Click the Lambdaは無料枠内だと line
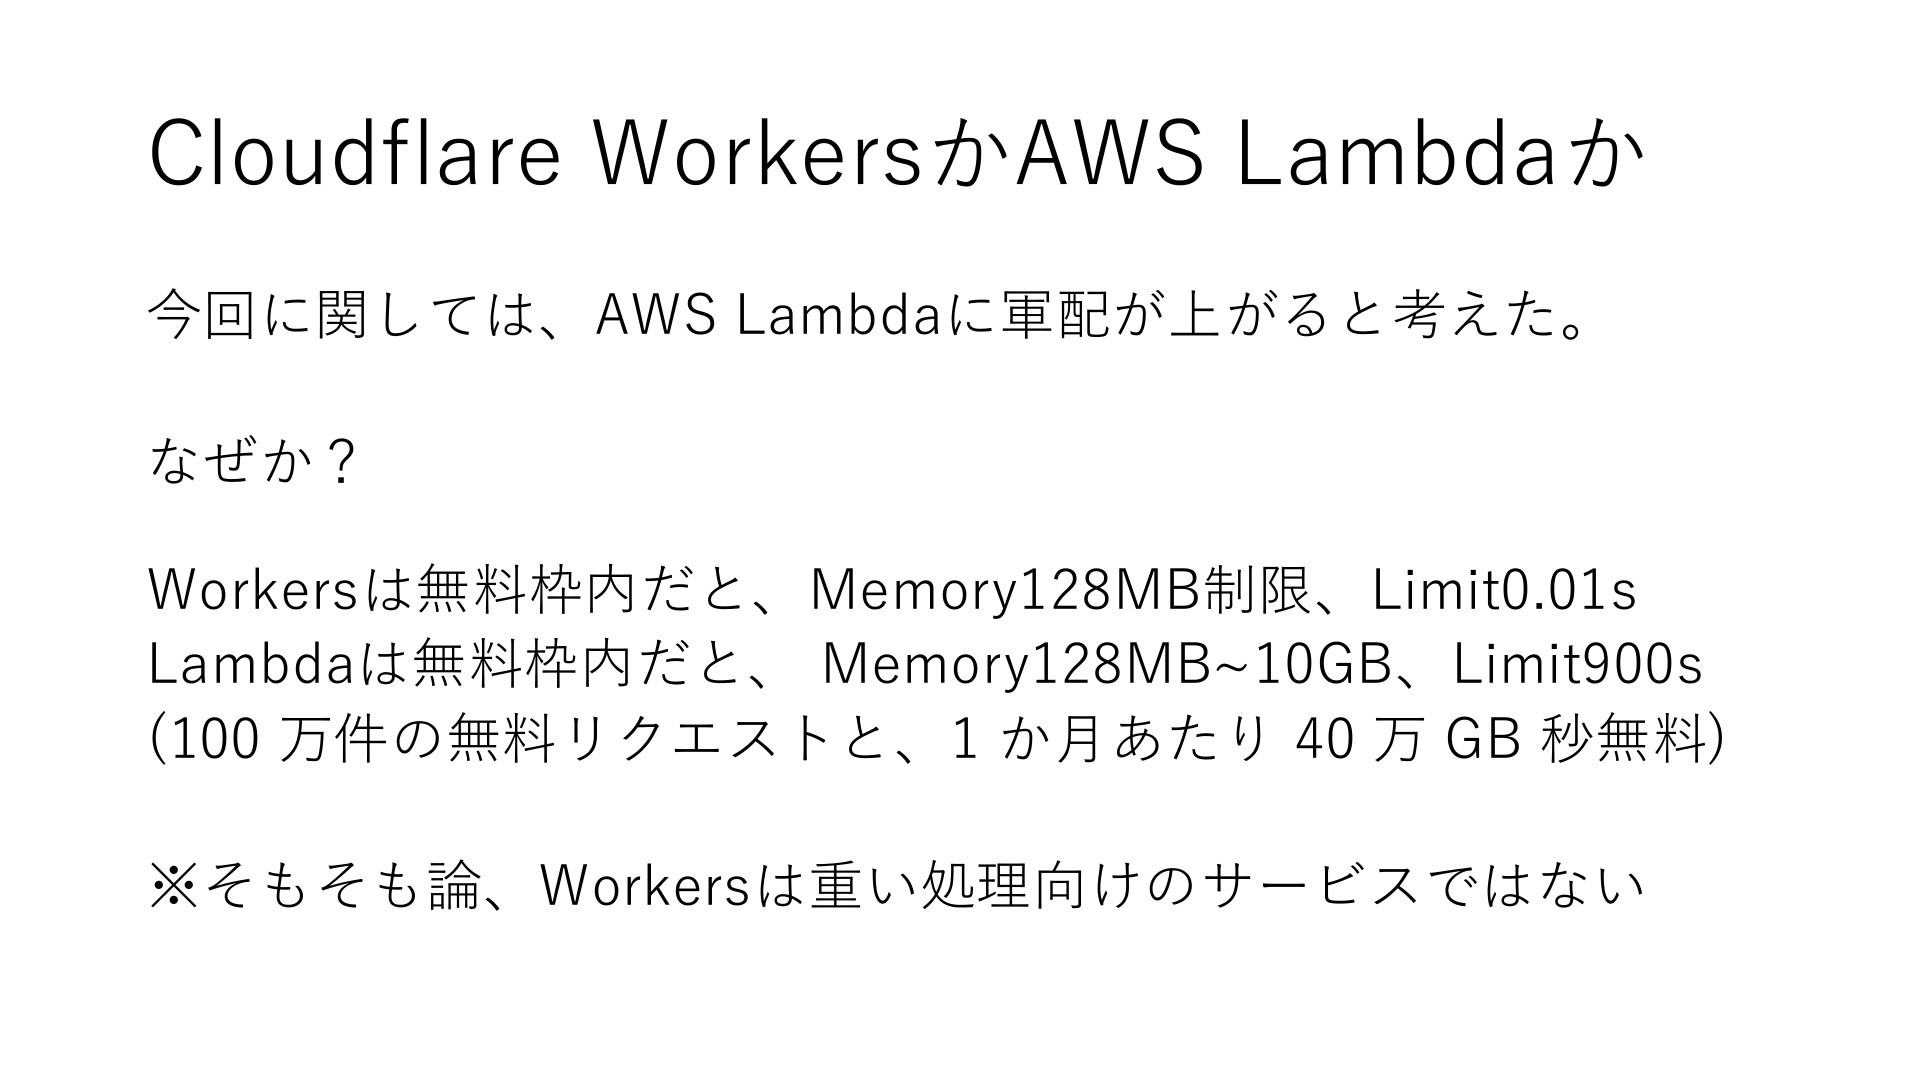The image size is (1920, 1080). click(925, 664)
